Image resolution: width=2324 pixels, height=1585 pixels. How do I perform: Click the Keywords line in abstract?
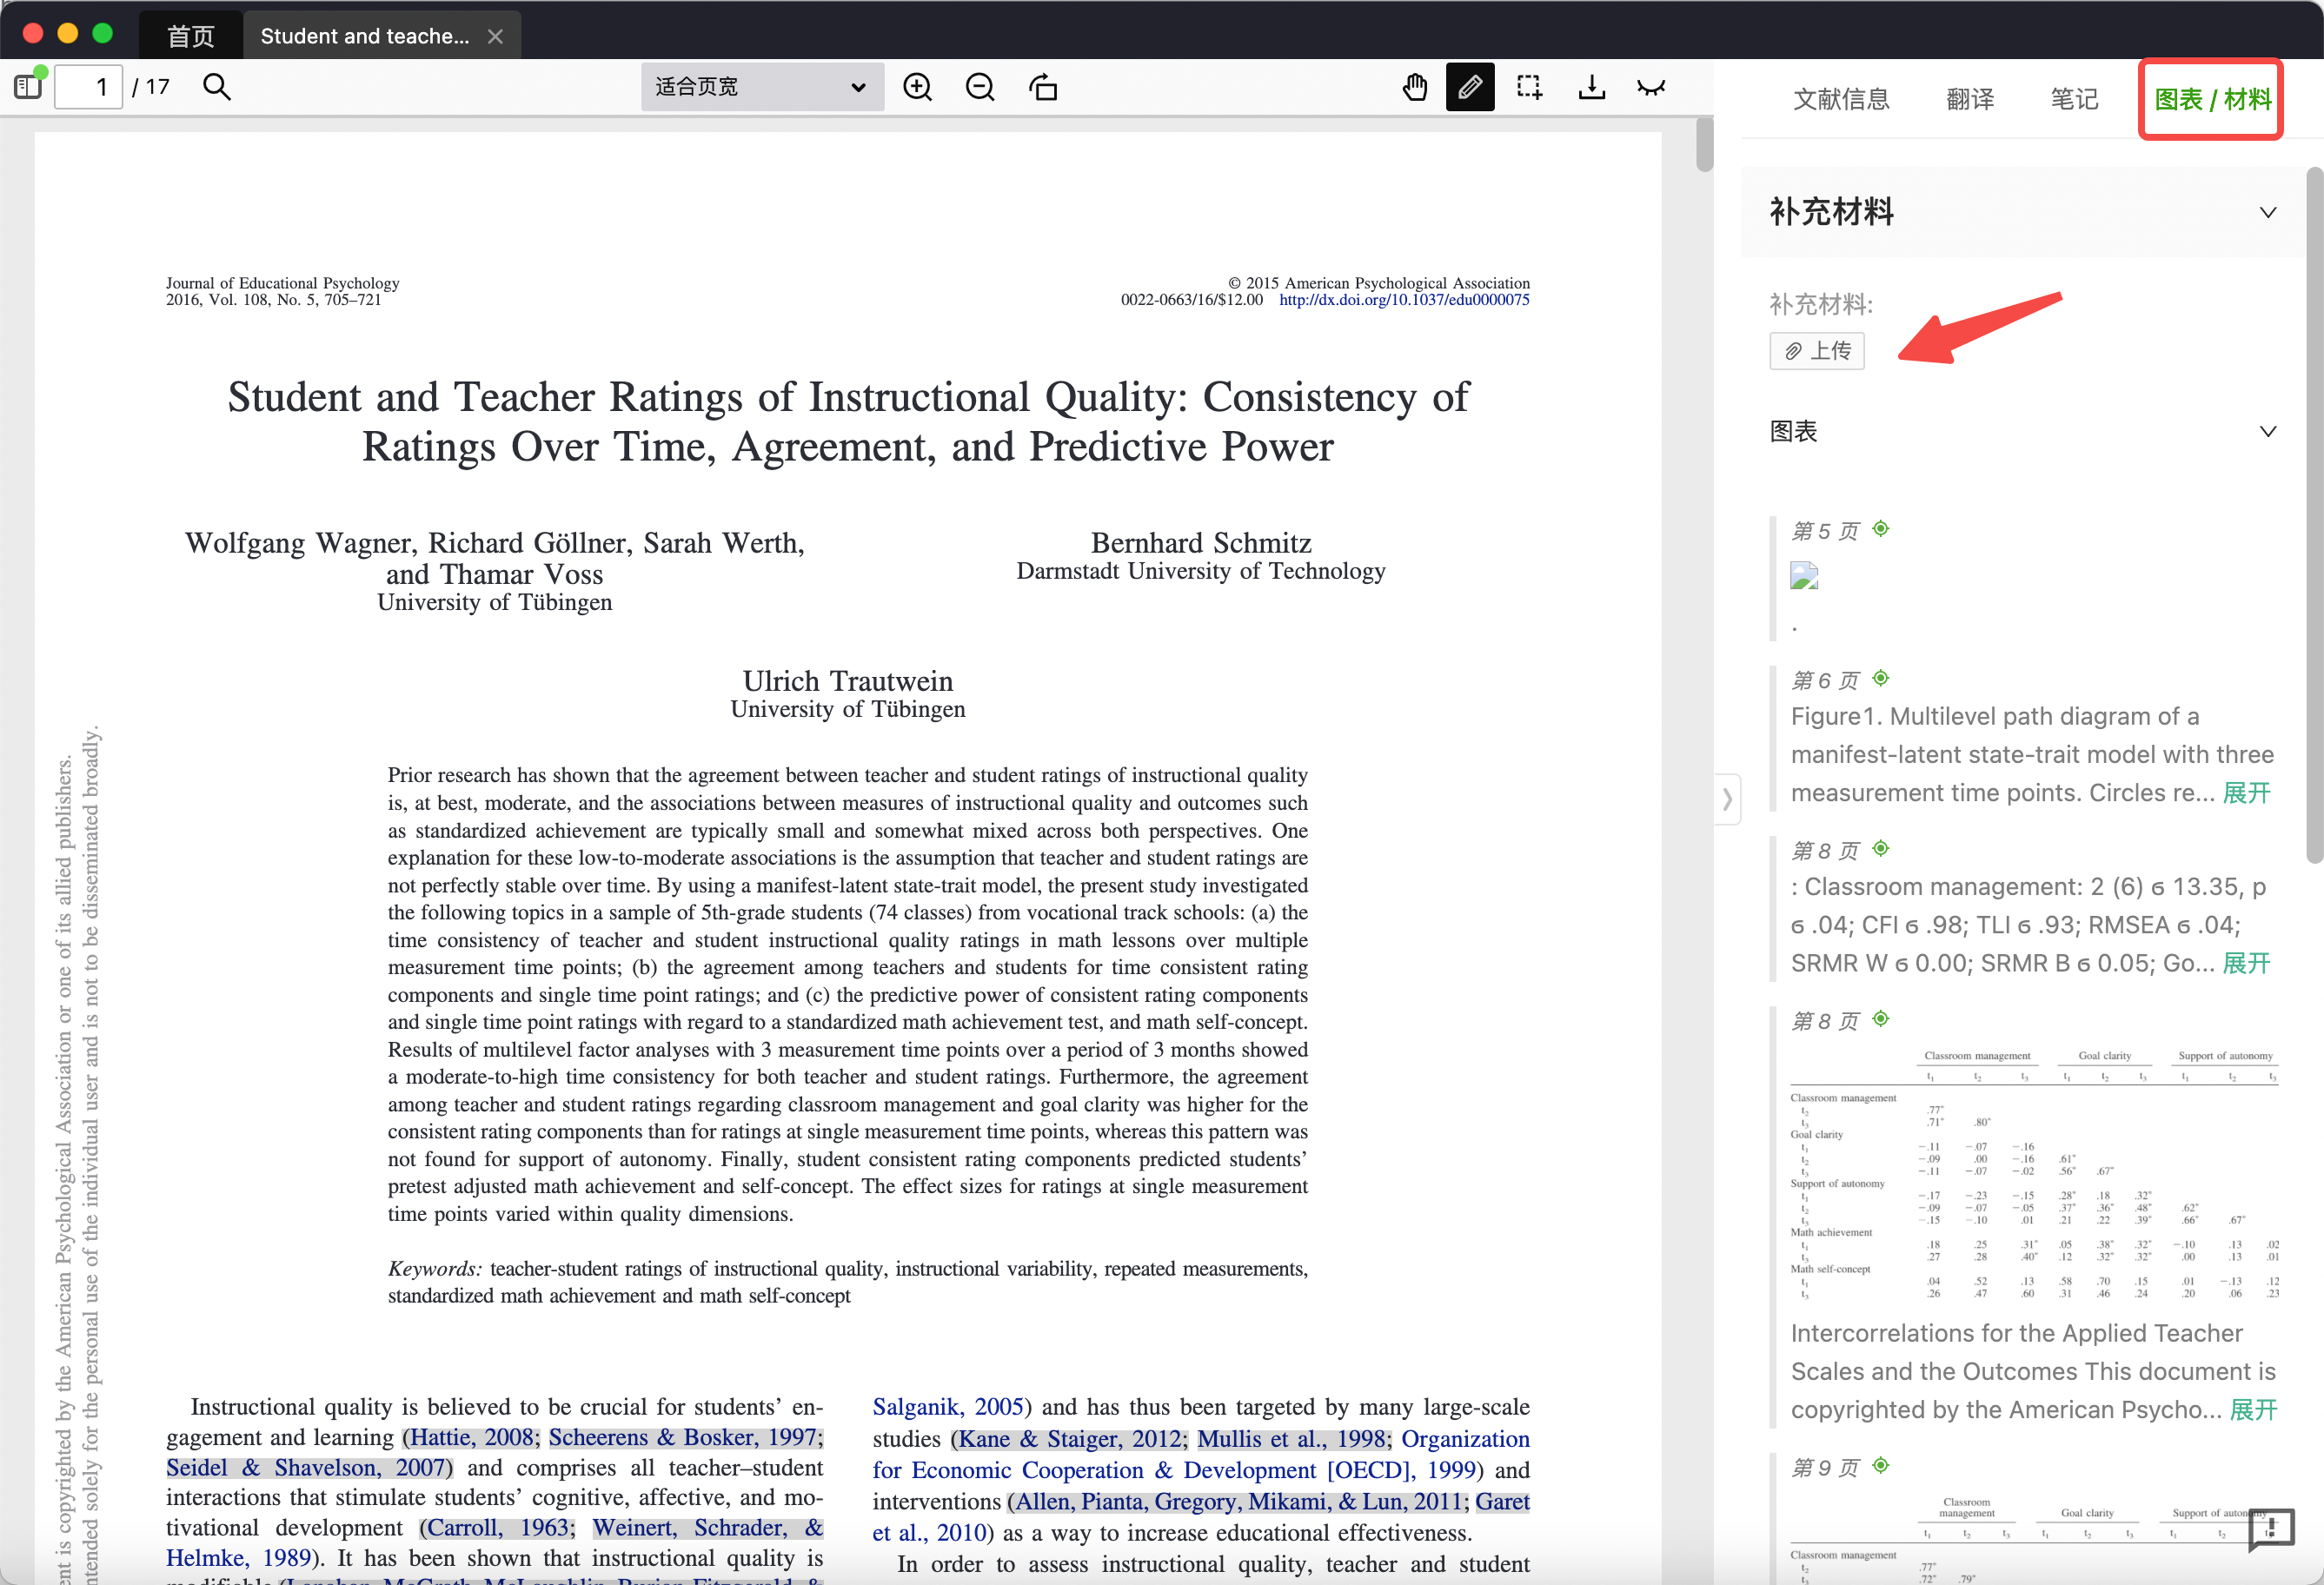[x=848, y=1282]
